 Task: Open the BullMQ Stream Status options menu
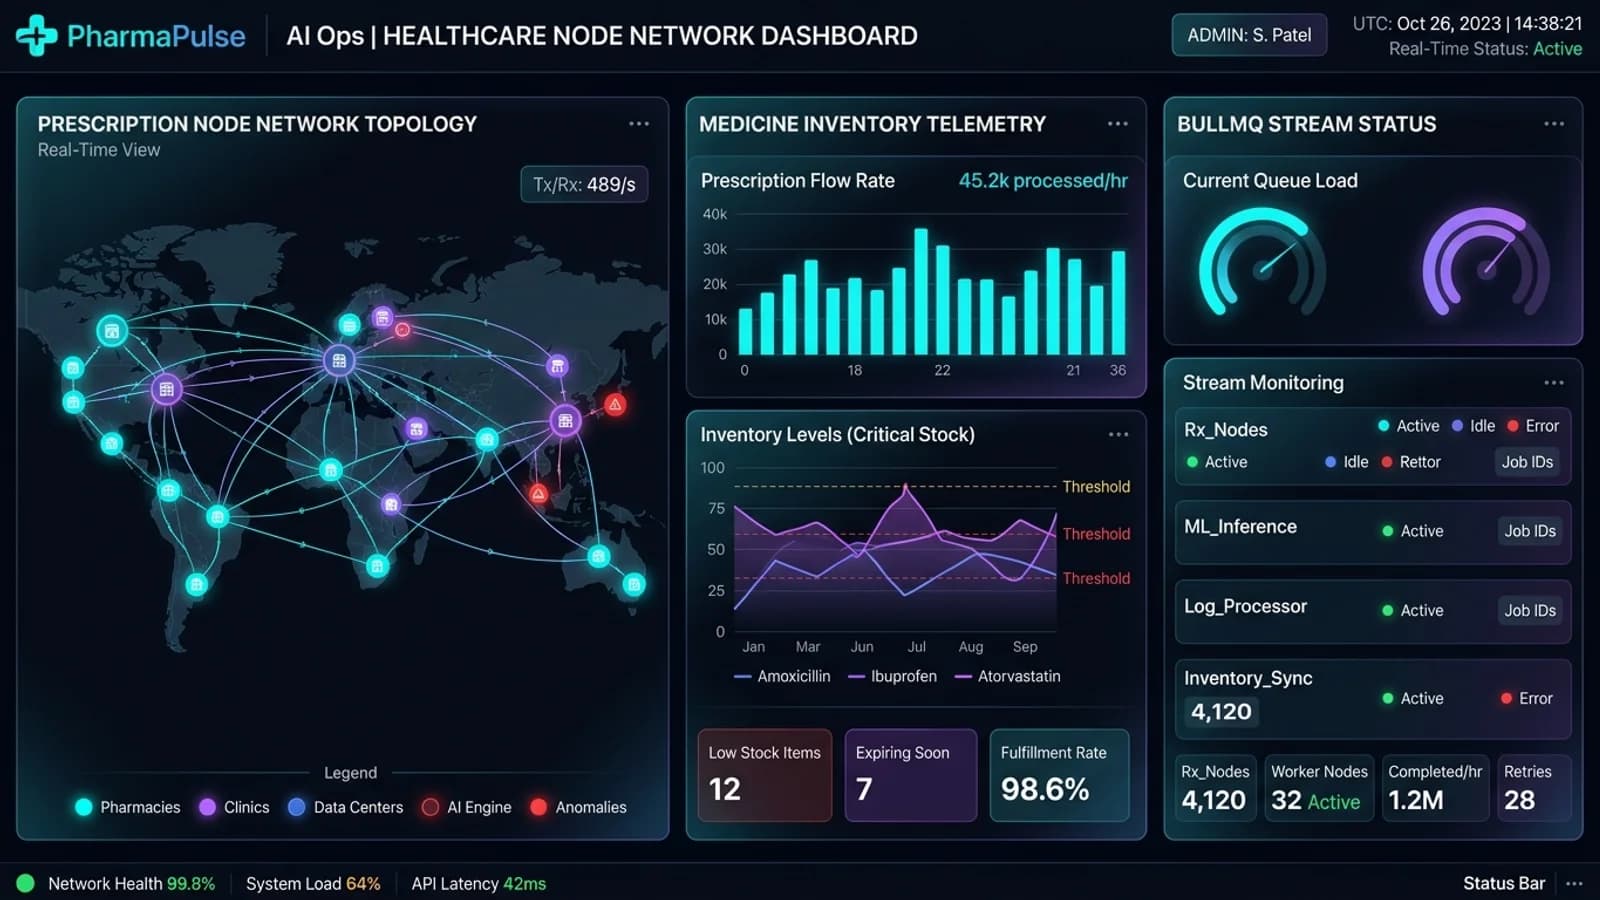[1554, 124]
